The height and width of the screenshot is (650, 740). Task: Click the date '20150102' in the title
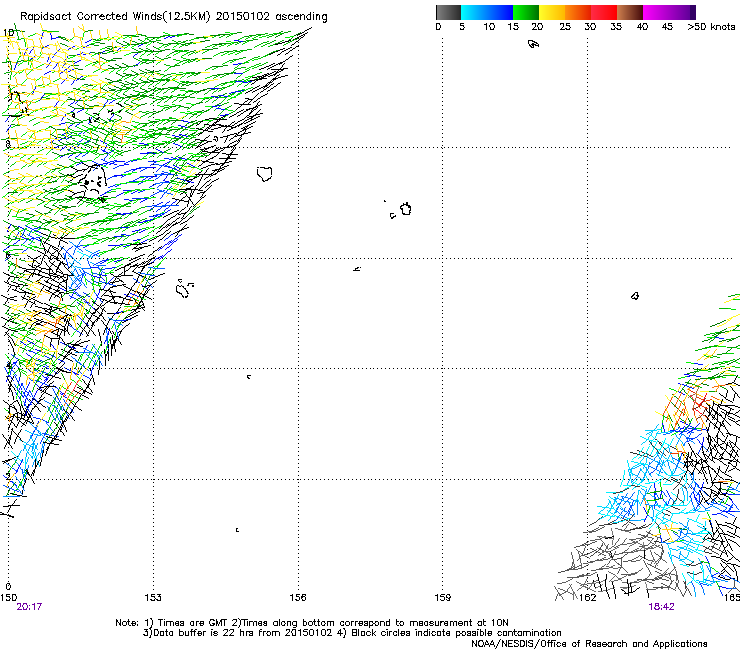tap(243, 16)
